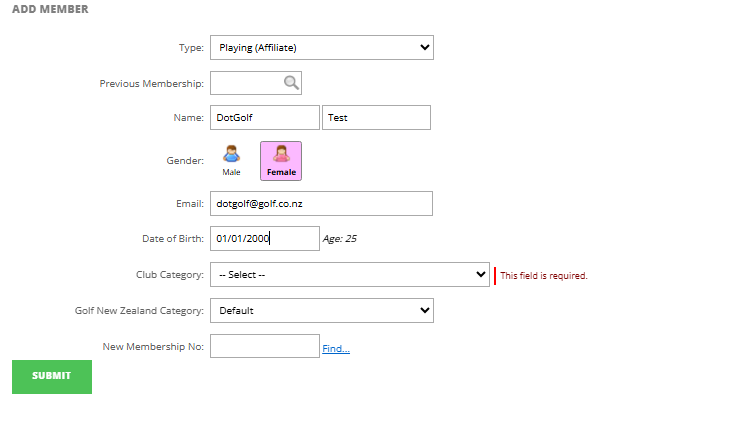Click the Date of Birth label
Viewport: 753px width, 448px height.
pos(173,239)
